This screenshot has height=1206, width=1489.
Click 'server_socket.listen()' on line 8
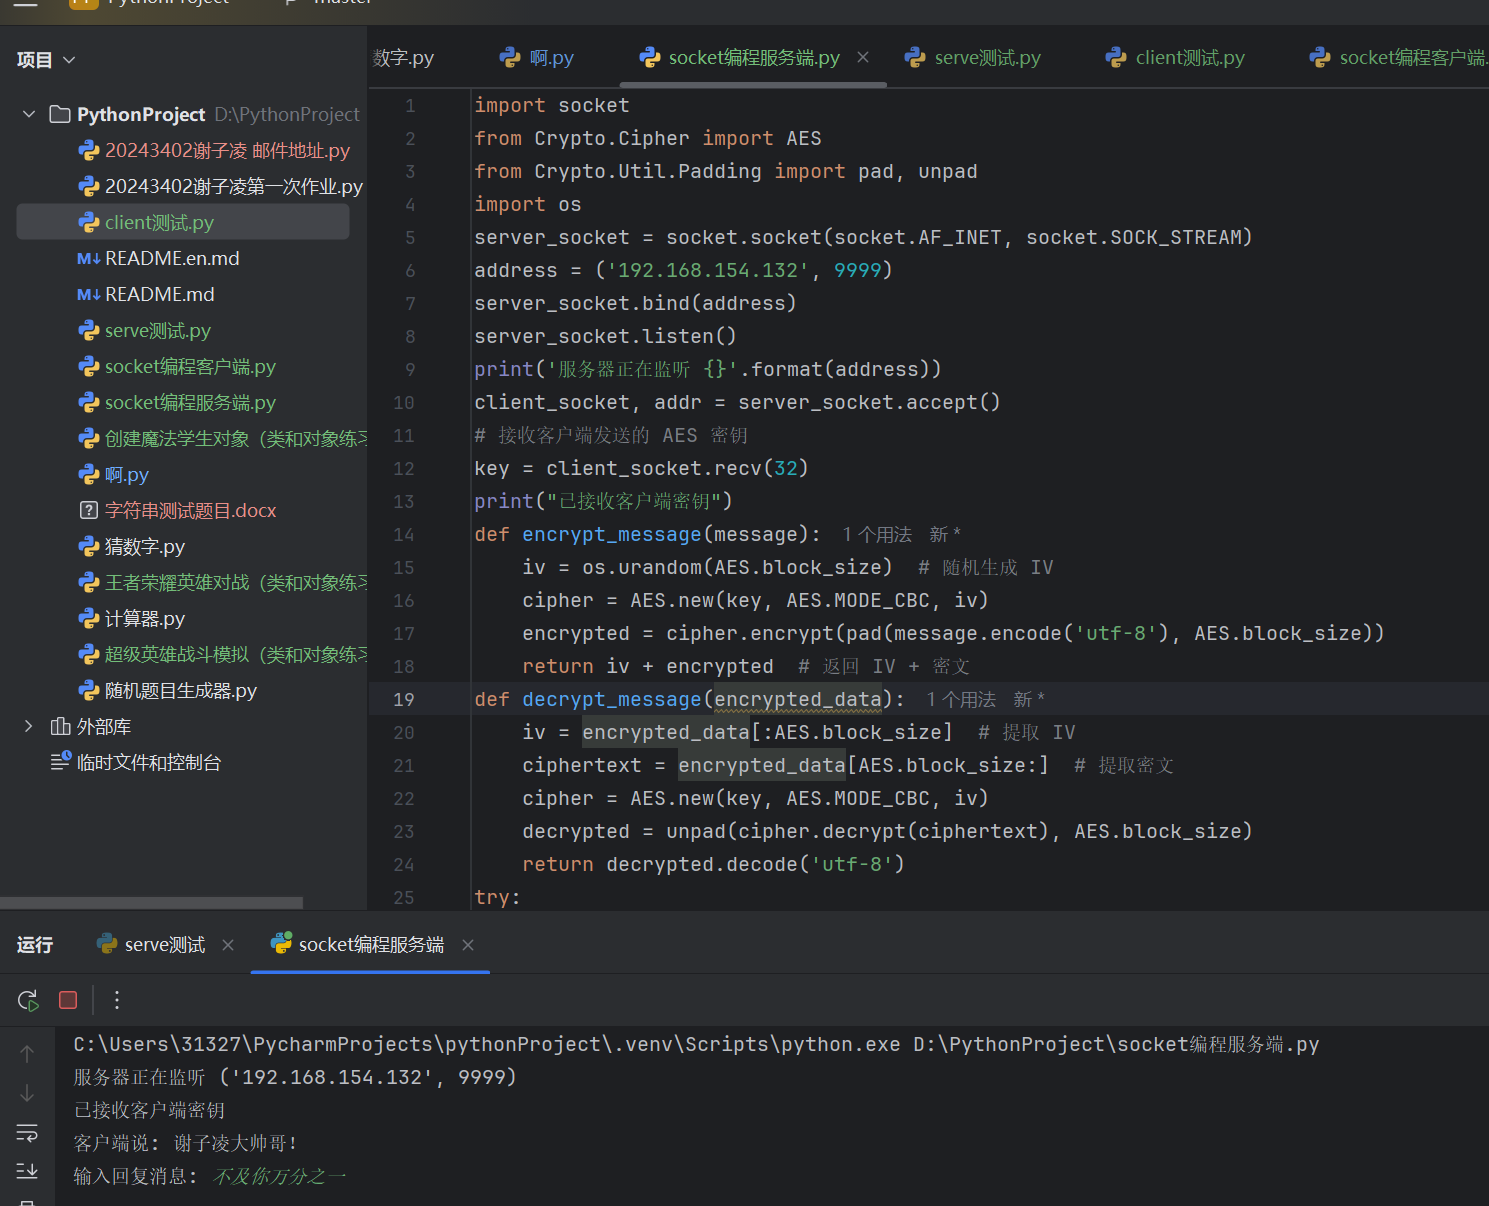point(605,337)
